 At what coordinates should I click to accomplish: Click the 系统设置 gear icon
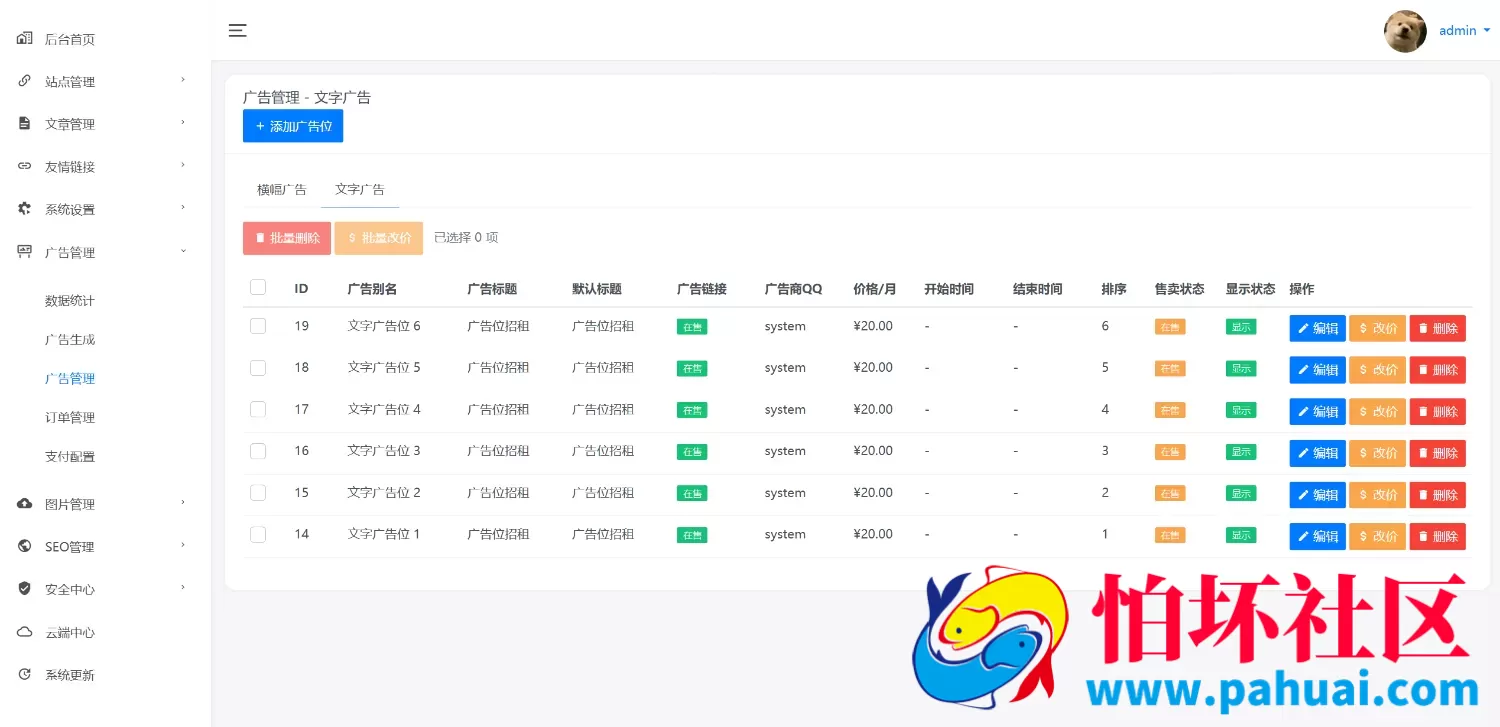coord(25,209)
